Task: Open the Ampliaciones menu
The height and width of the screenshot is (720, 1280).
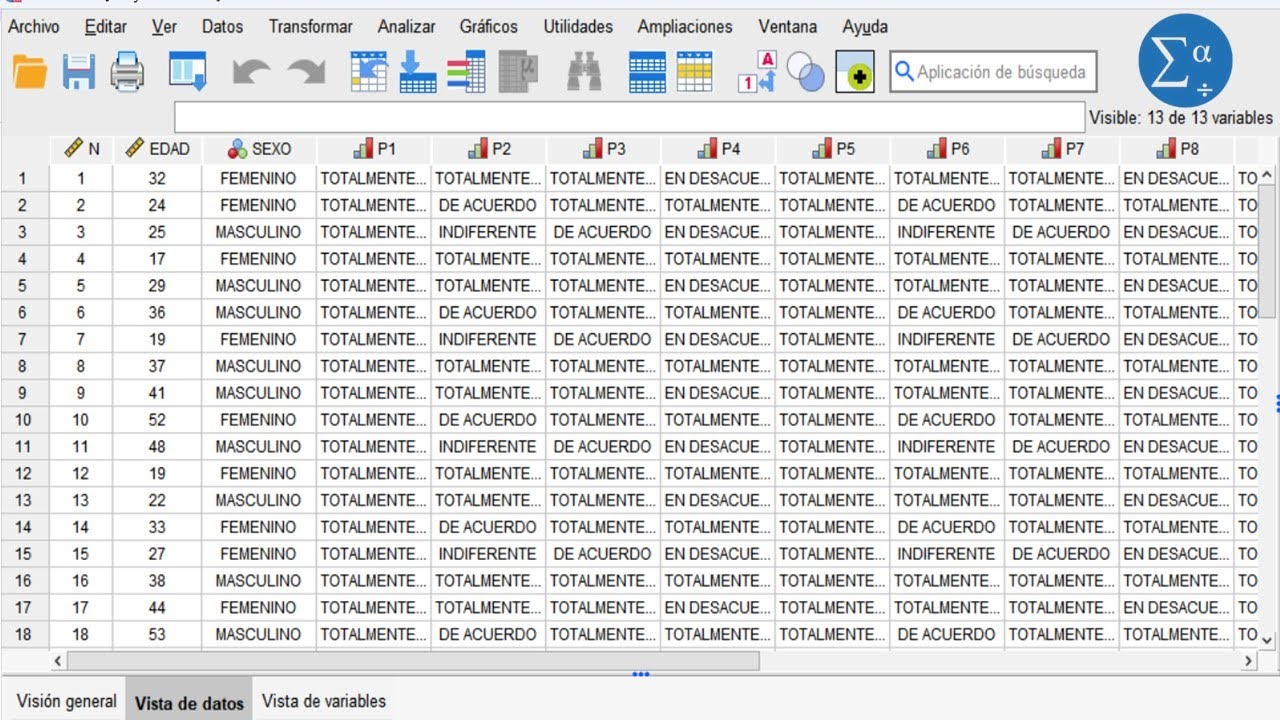Action: [685, 27]
